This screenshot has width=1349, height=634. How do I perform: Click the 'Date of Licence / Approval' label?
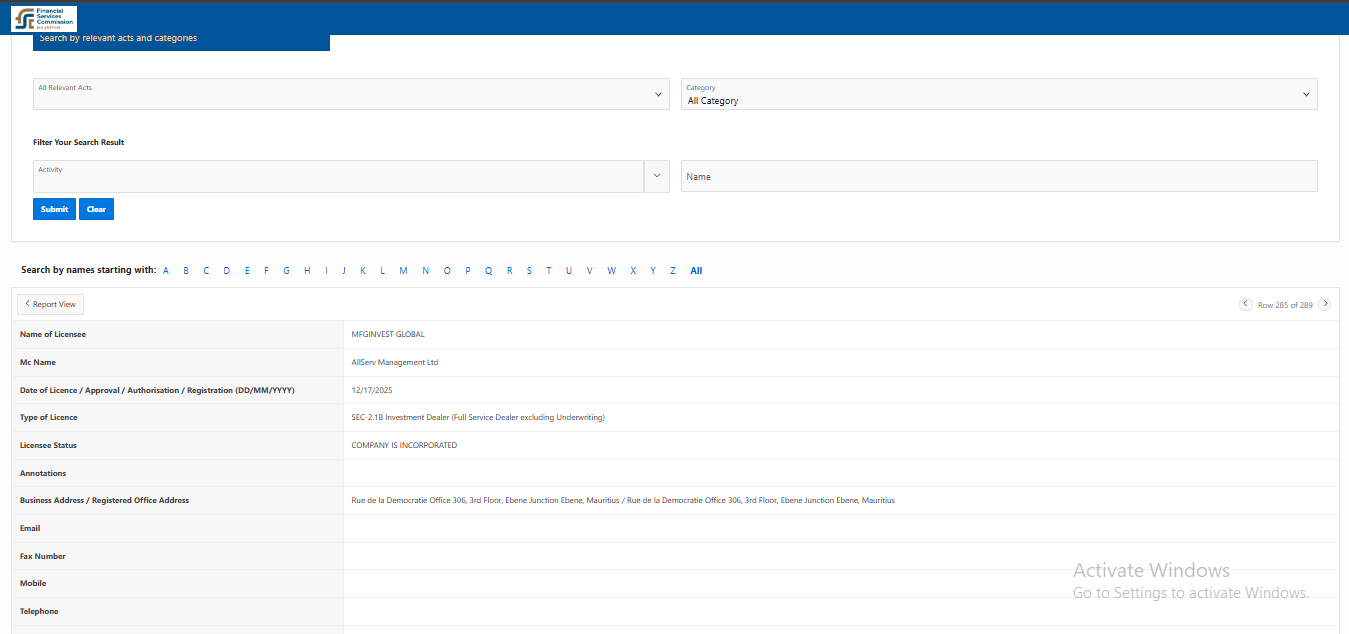click(157, 390)
